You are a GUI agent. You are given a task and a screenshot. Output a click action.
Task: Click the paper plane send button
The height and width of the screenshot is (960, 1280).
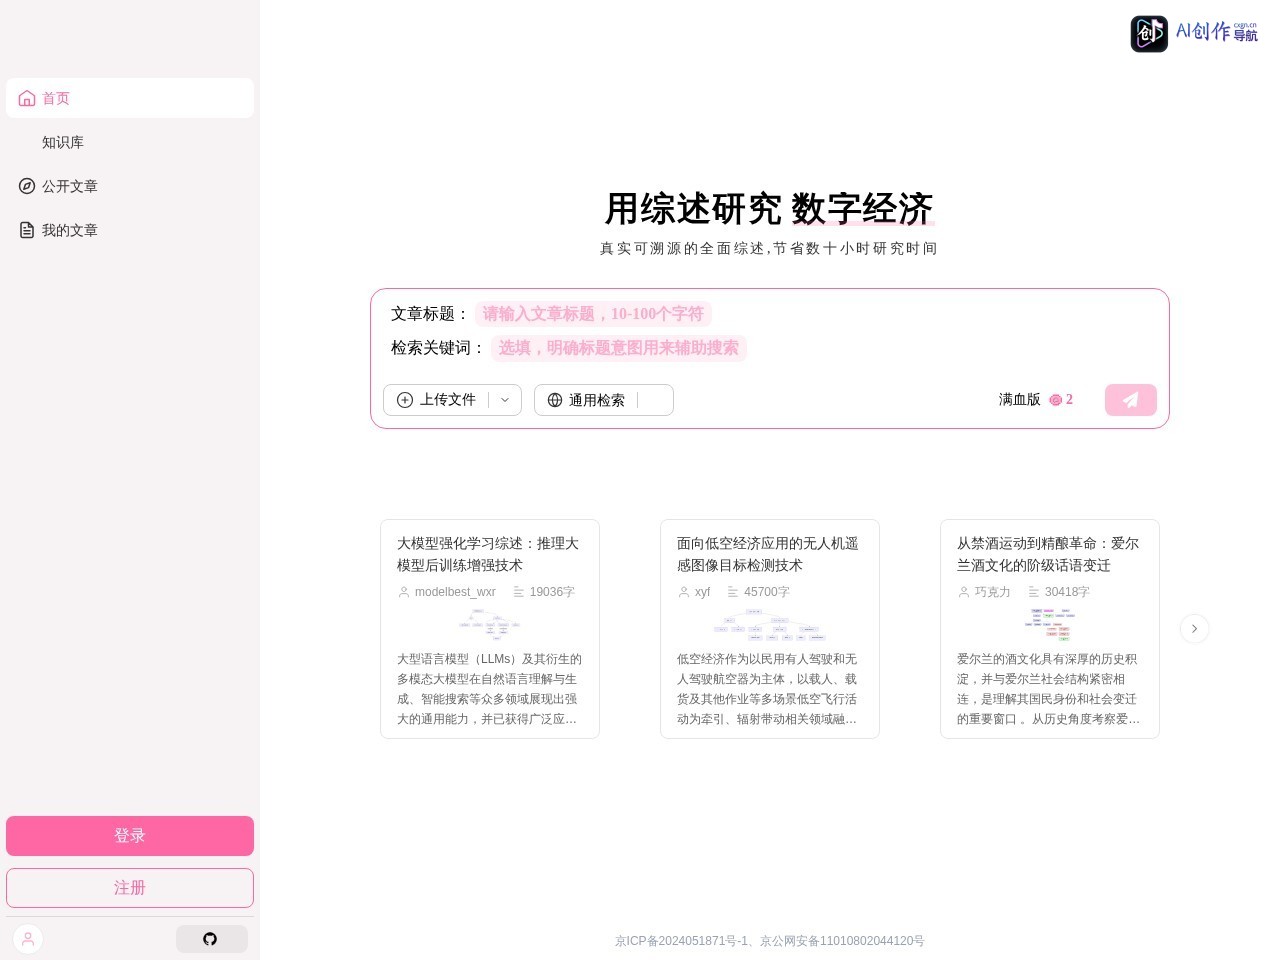(1131, 400)
